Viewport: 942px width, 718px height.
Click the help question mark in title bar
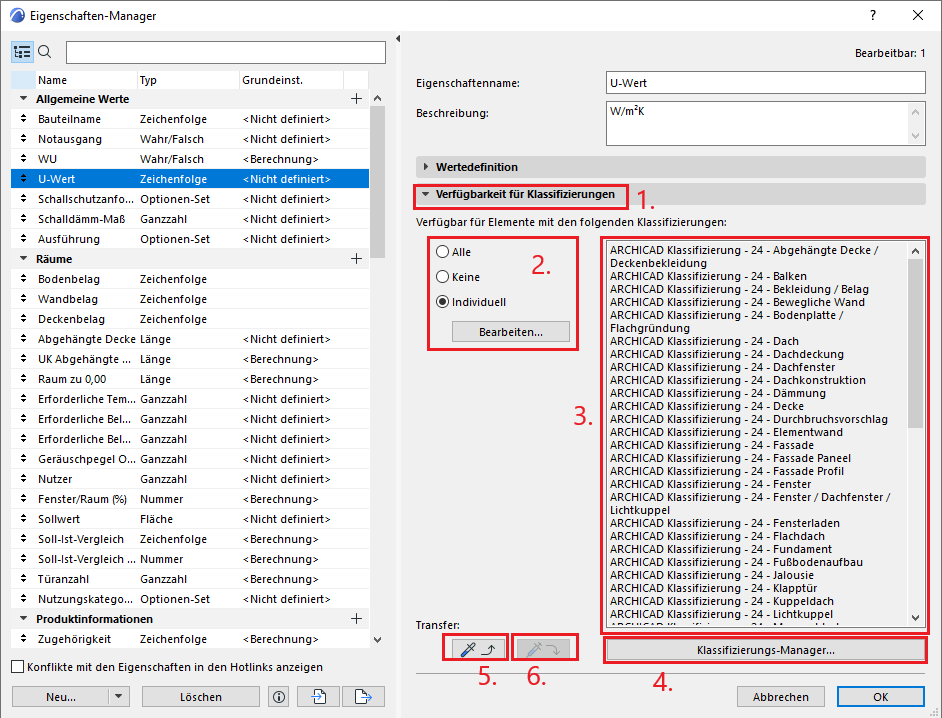[873, 16]
